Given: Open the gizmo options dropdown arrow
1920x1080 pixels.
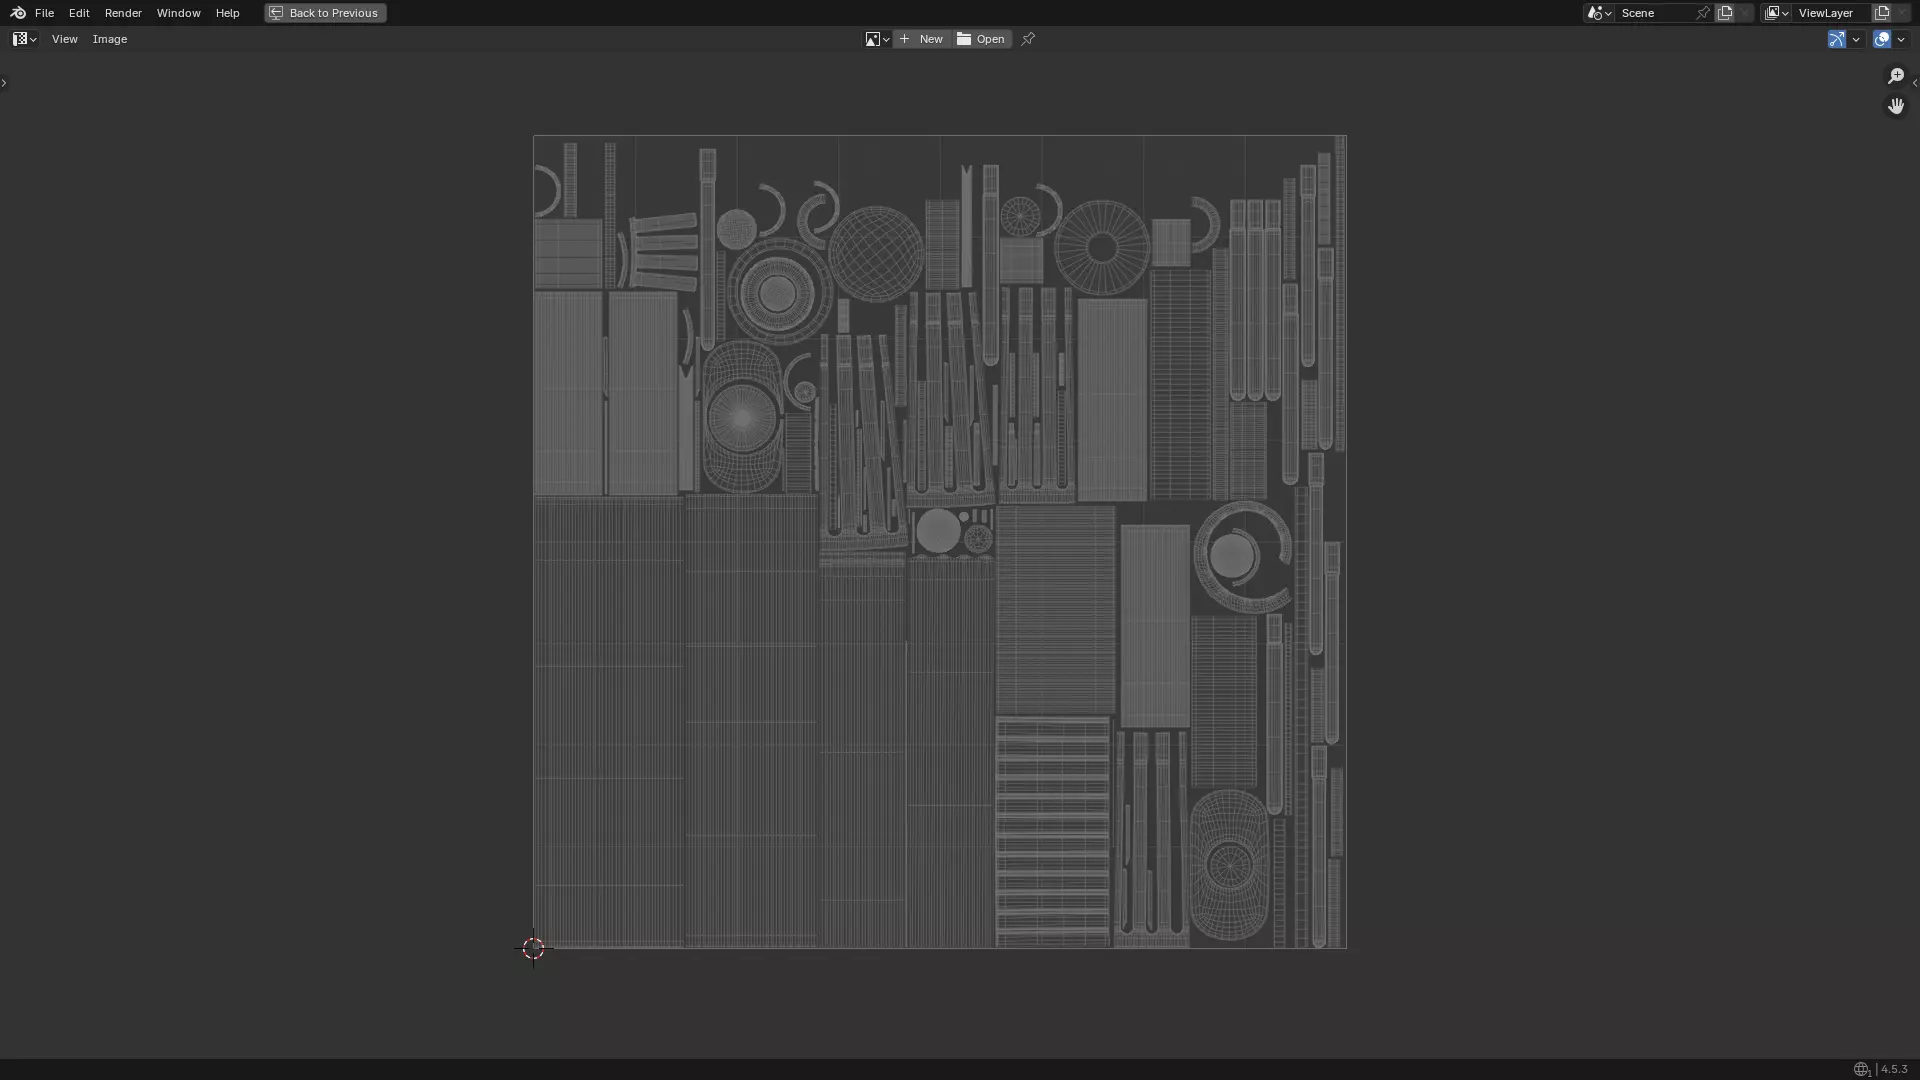Looking at the screenshot, I should coord(1856,39).
